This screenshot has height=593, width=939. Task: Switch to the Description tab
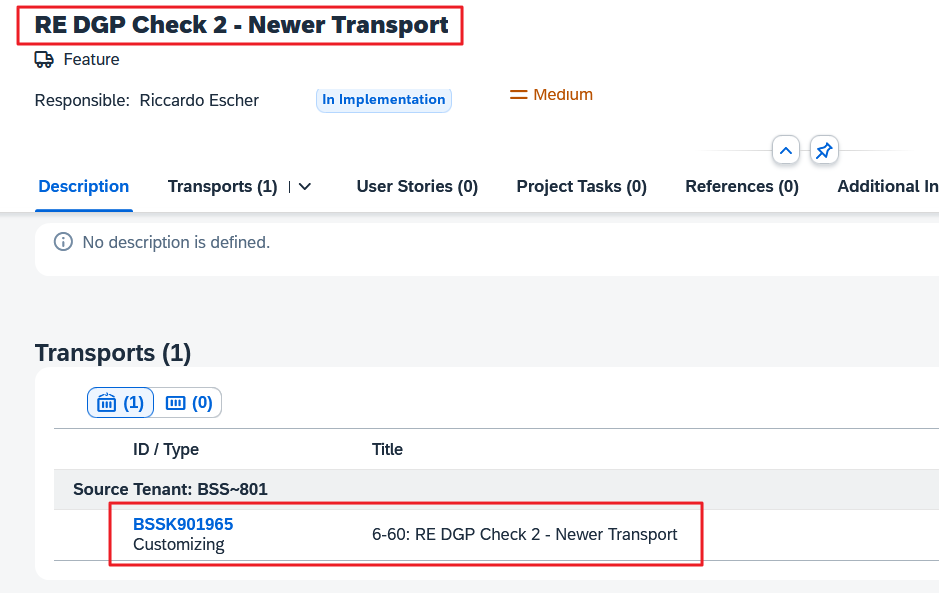click(84, 187)
